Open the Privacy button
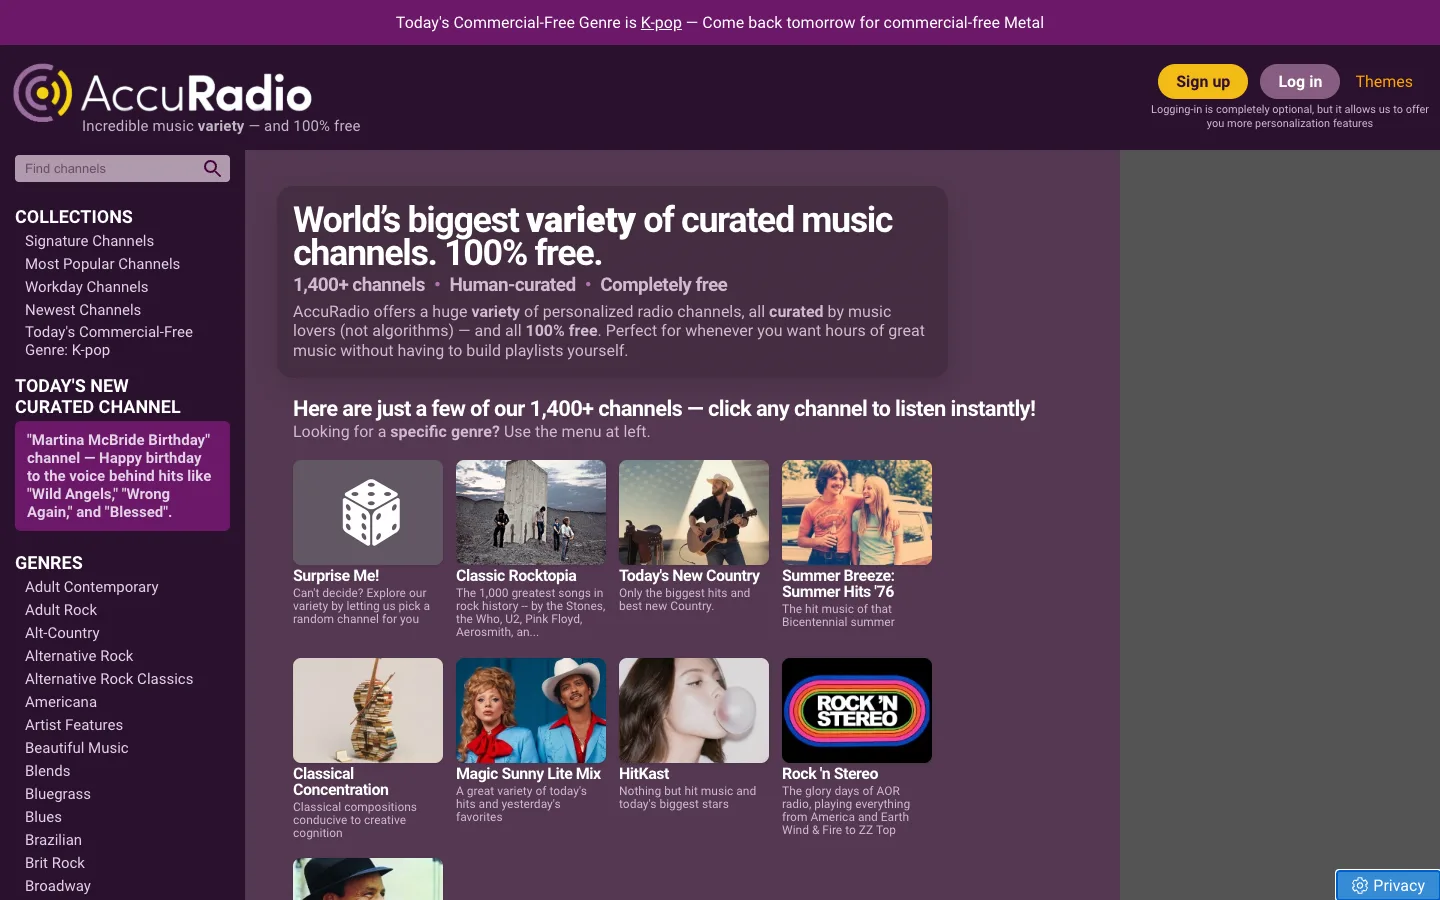Screen dimensions: 1440x900 pos(1388,885)
